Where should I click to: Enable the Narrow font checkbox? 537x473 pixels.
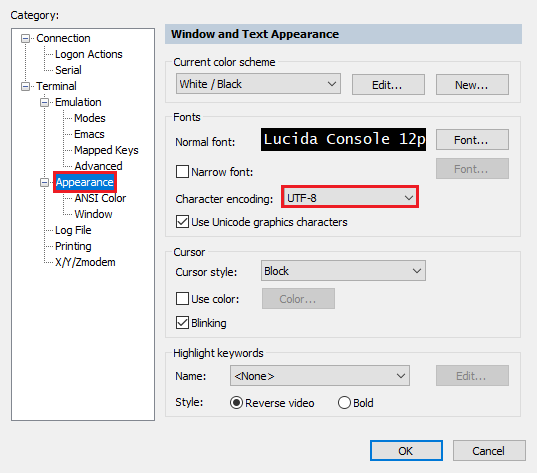click(182, 172)
